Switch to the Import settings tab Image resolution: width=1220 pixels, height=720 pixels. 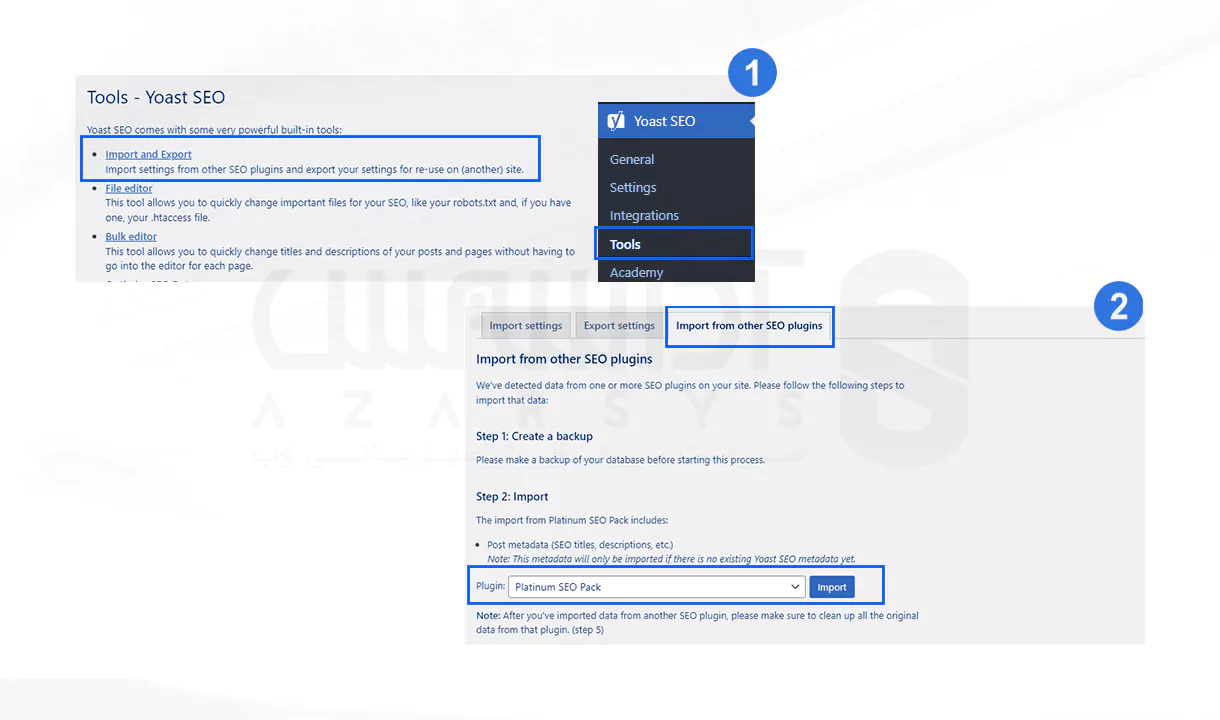525,326
